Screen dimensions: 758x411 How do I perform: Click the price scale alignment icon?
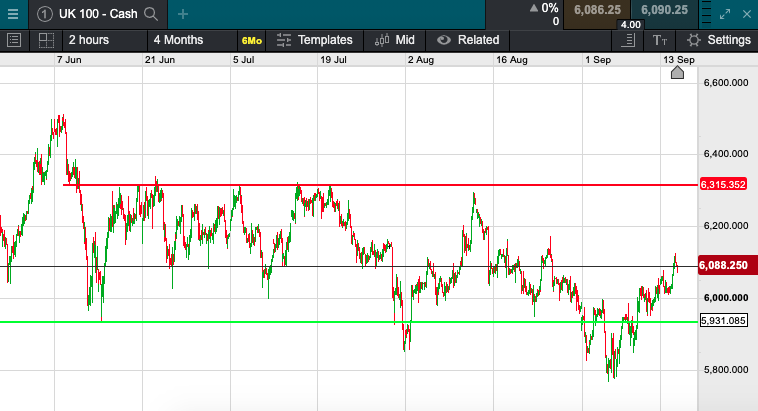point(628,40)
